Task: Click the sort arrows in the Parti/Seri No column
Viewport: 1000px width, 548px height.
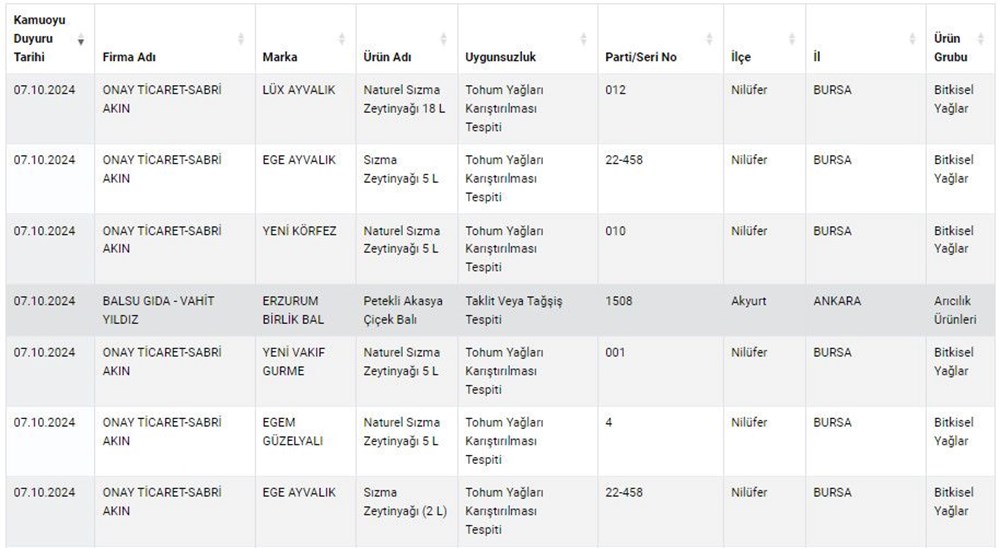Action: coord(710,39)
